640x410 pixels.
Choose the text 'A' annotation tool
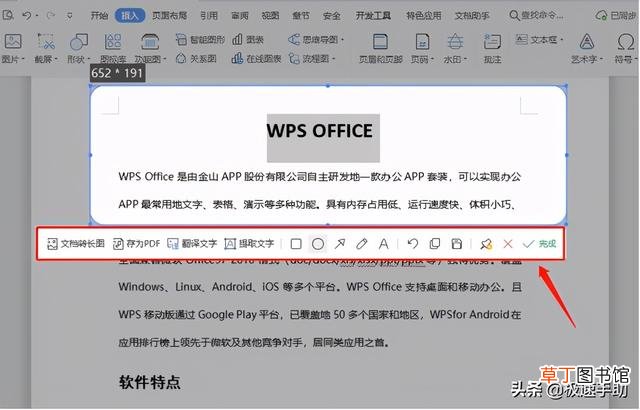[x=383, y=244]
